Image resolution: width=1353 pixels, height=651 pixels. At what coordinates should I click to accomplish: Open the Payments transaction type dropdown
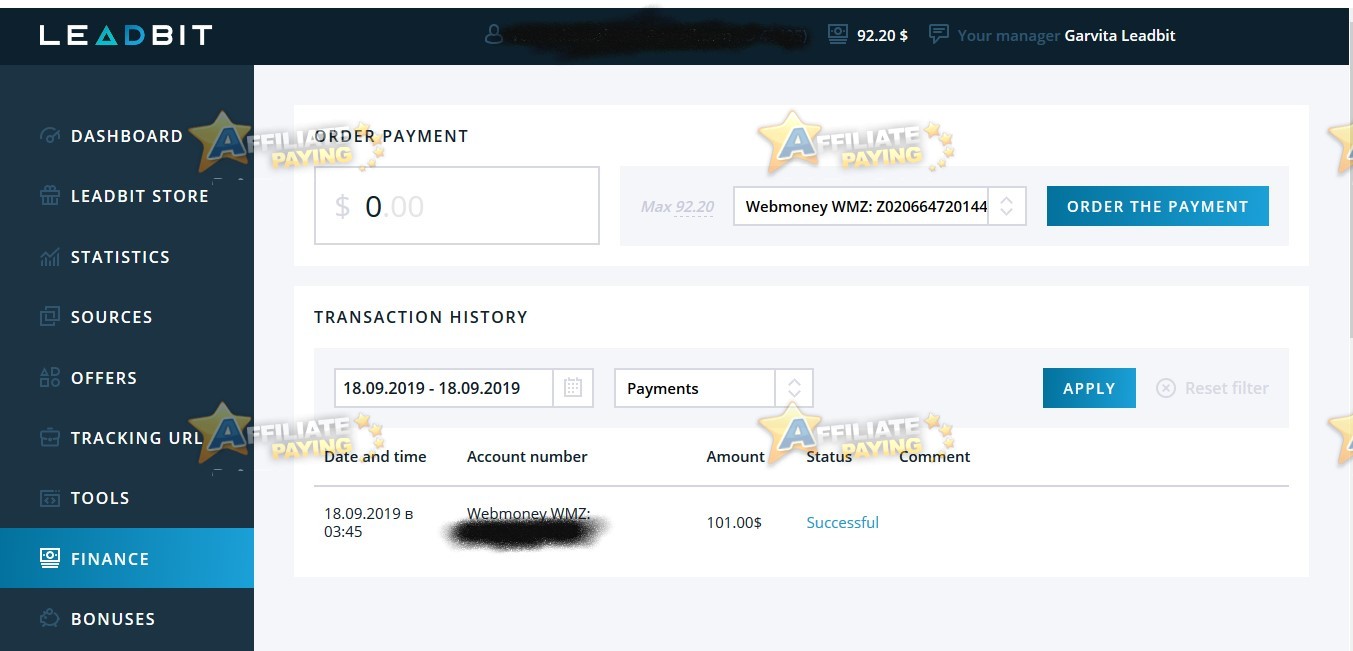[x=714, y=388]
